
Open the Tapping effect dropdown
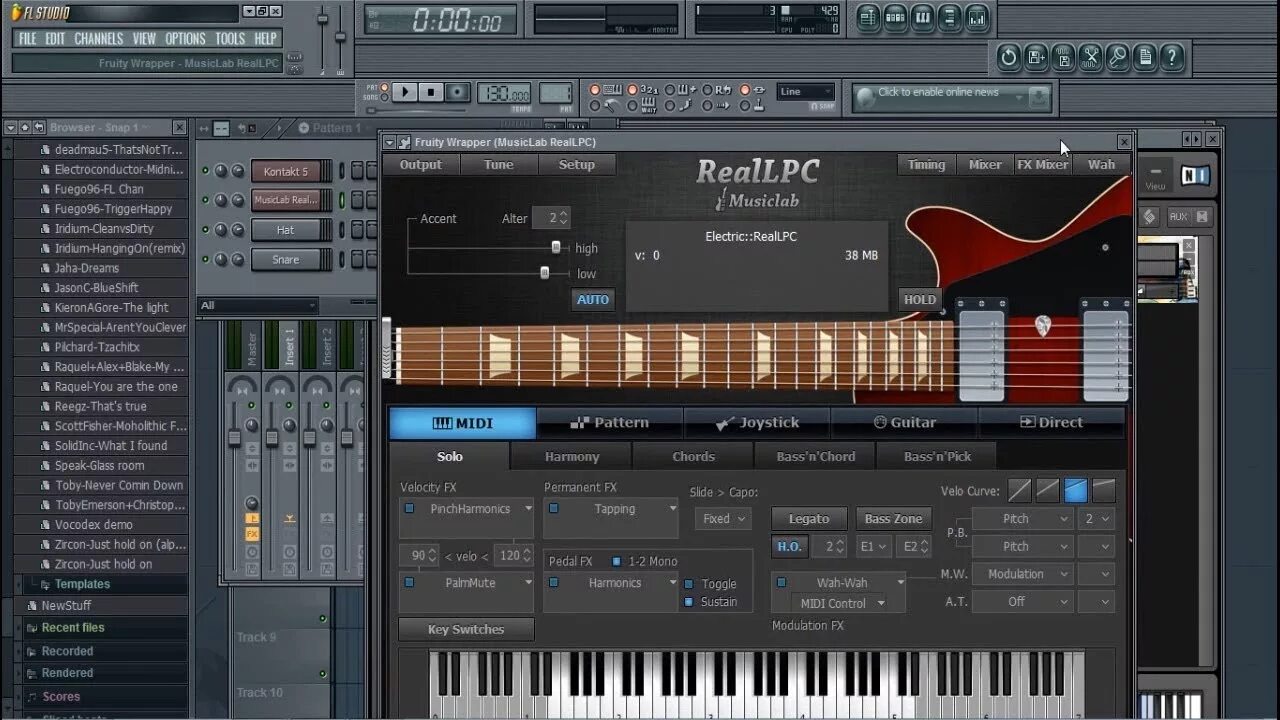tap(672, 508)
